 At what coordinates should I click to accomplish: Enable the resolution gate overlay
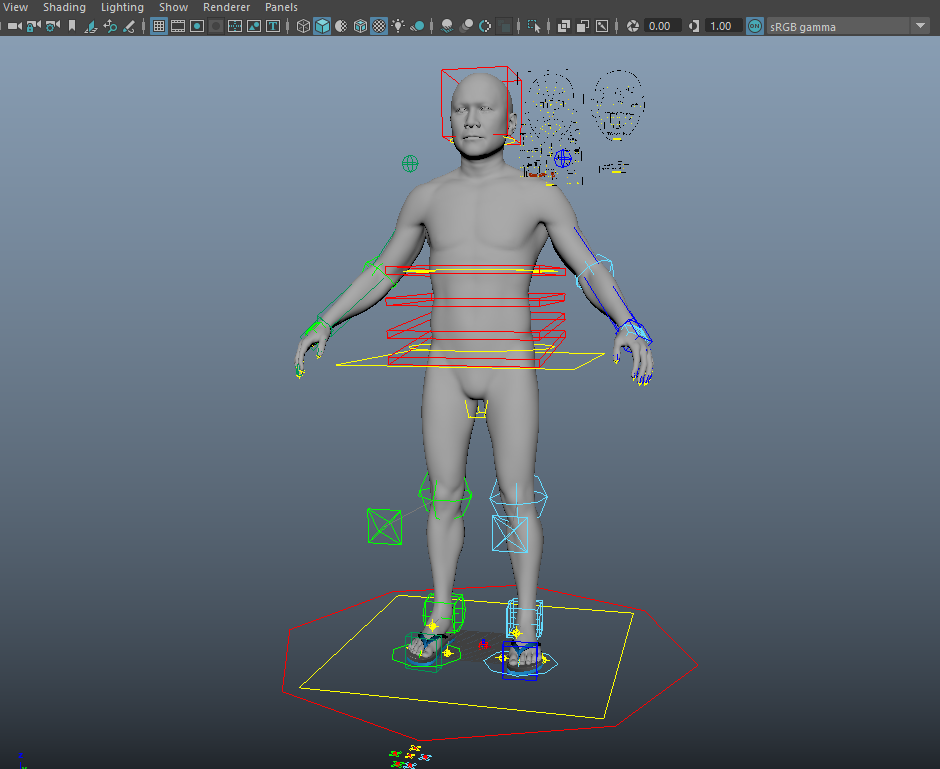pyautogui.click(x=196, y=26)
